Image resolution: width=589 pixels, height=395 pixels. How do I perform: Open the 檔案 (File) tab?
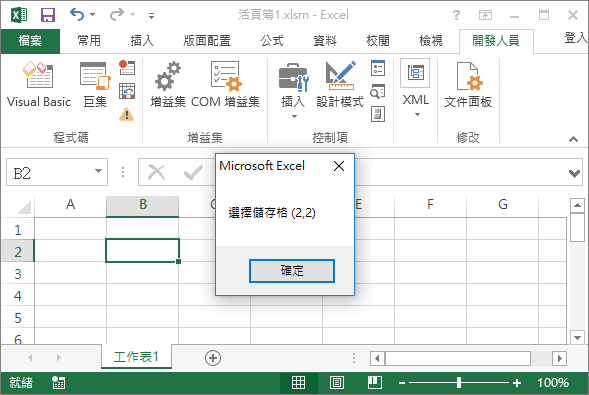click(x=30, y=41)
